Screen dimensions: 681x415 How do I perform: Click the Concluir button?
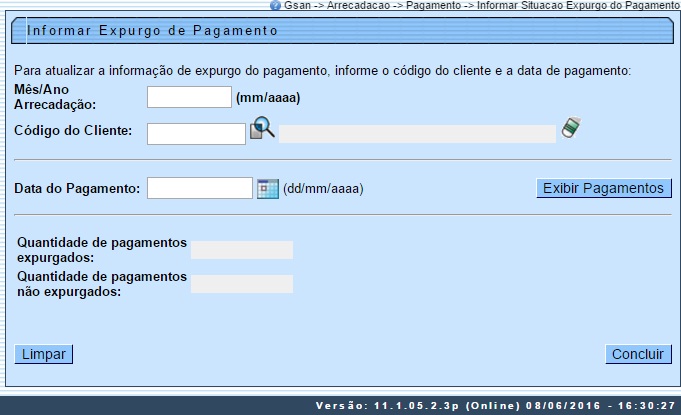point(638,354)
